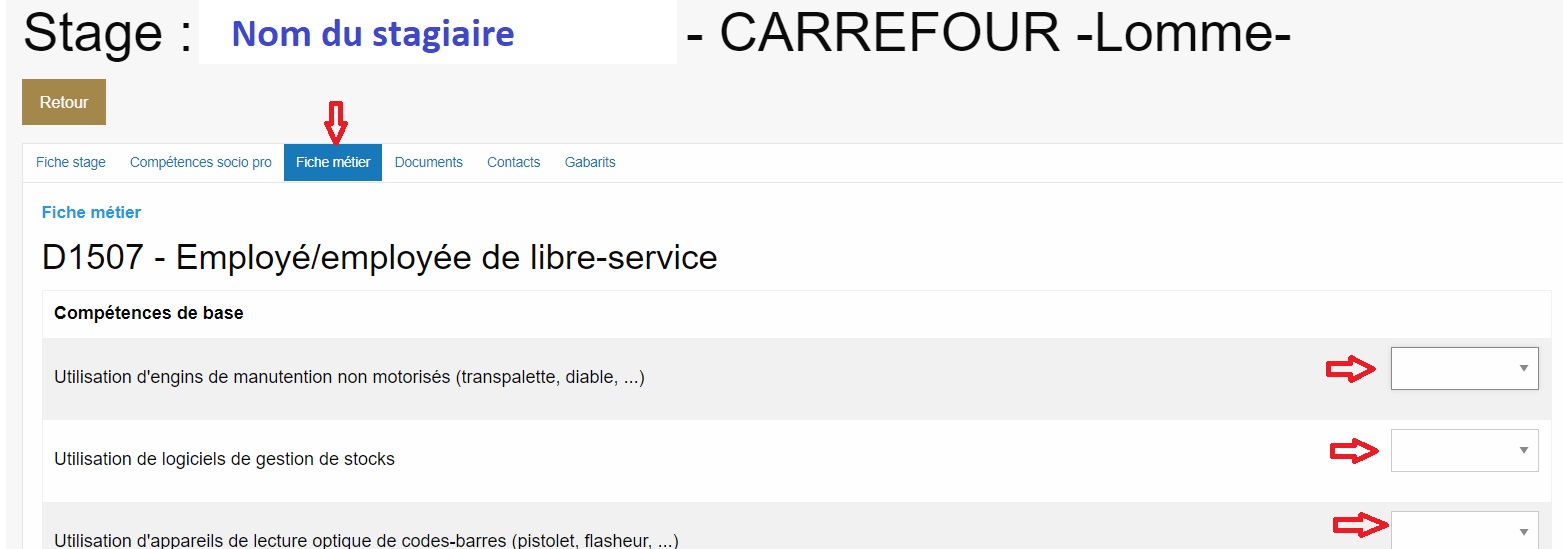This screenshot has height=549, width=1563.
Task: Select the Fiche métier tab
Action: pos(333,162)
